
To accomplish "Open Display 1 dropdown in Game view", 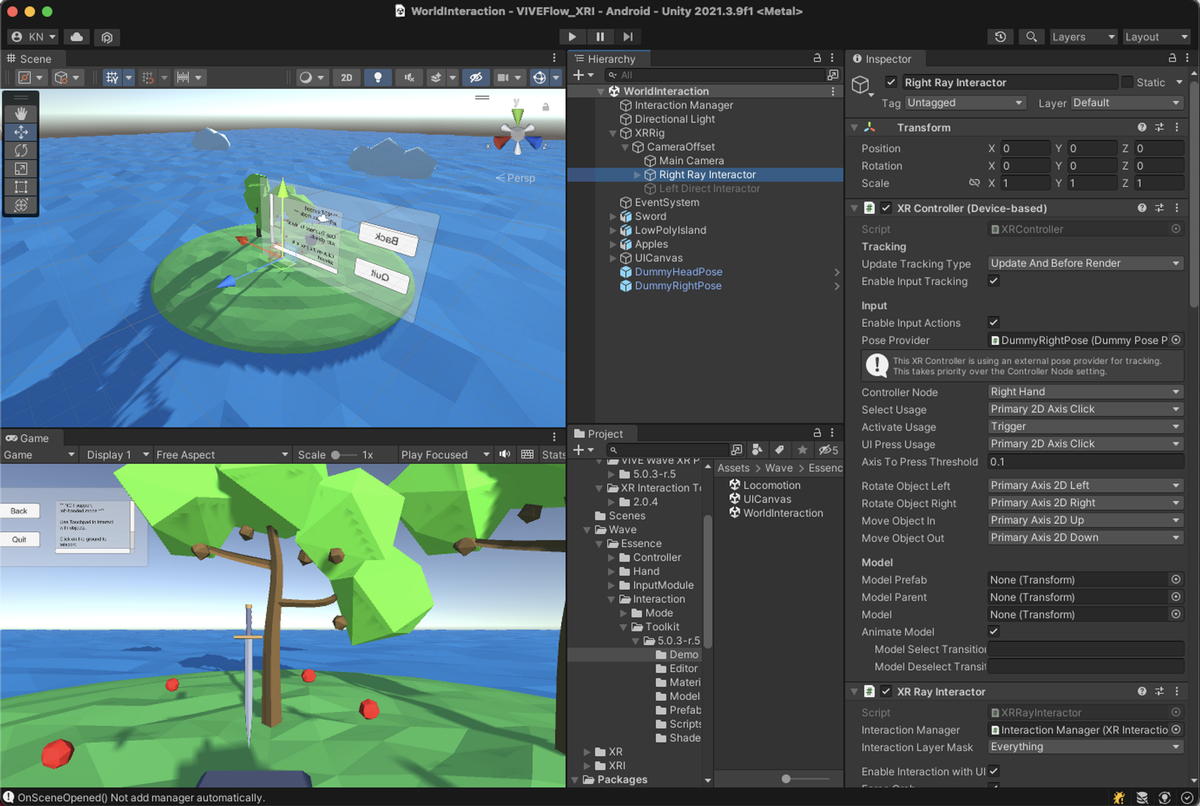I will point(115,454).
